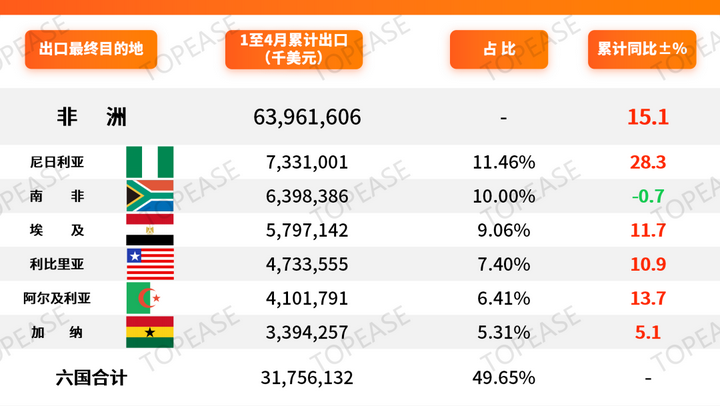Click the Ghana flag icon
Image resolution: width=720 pixels, height=406 pixels.
pos(150,332)
